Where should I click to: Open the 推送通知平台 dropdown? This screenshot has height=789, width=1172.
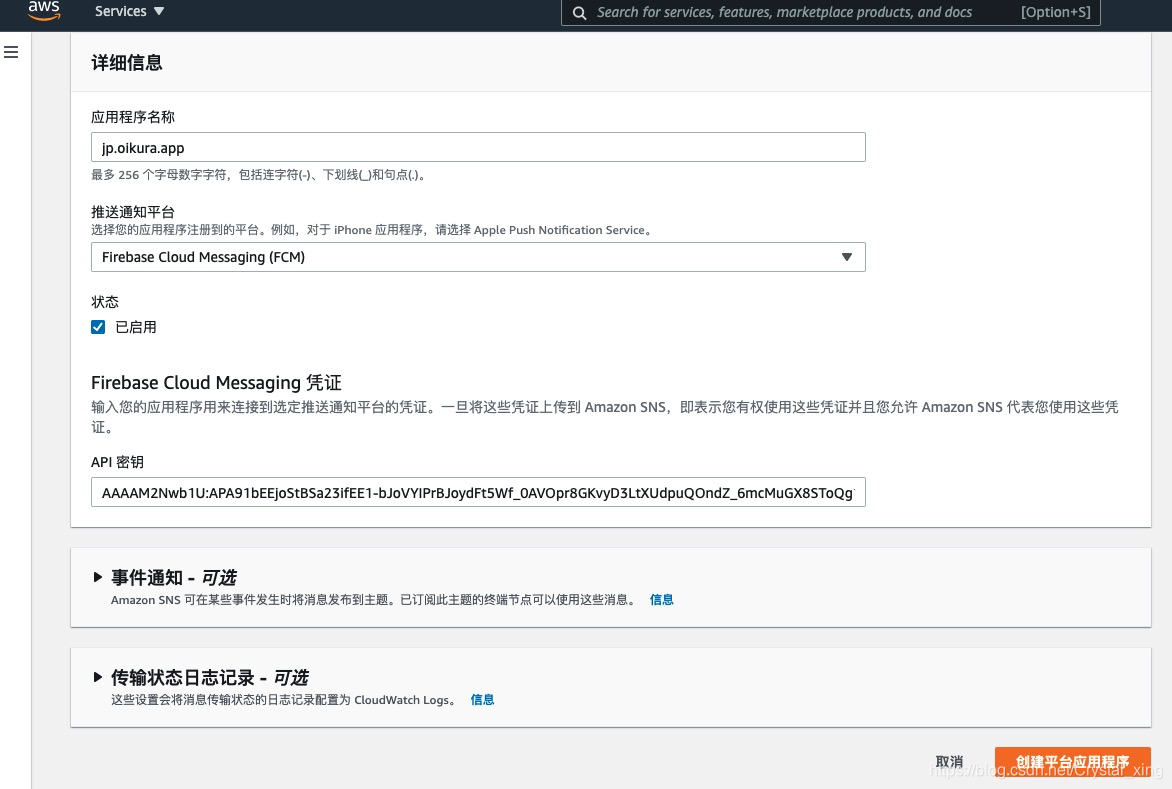pyautogui.click(x=478, y=257)
